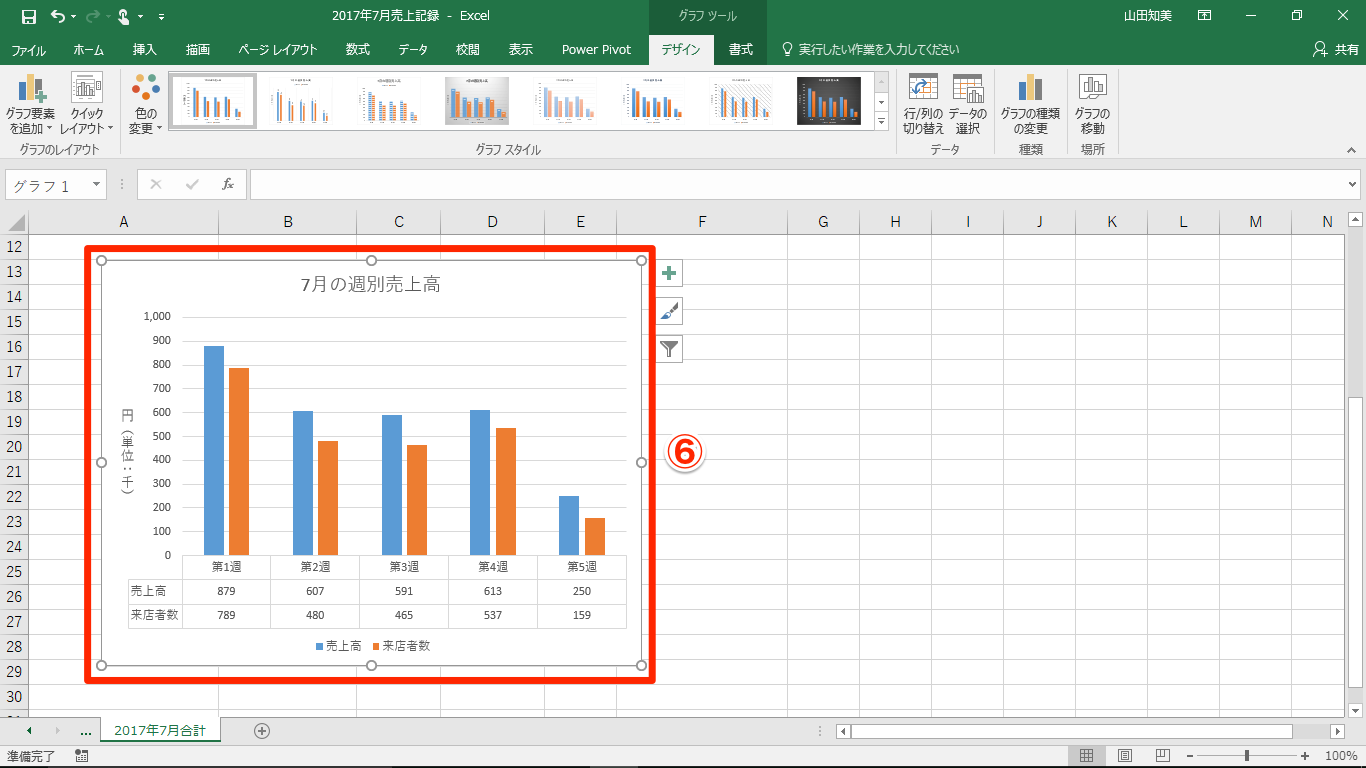
Task: Click the Tell Me search box
Action: click(x=870, y=49)
